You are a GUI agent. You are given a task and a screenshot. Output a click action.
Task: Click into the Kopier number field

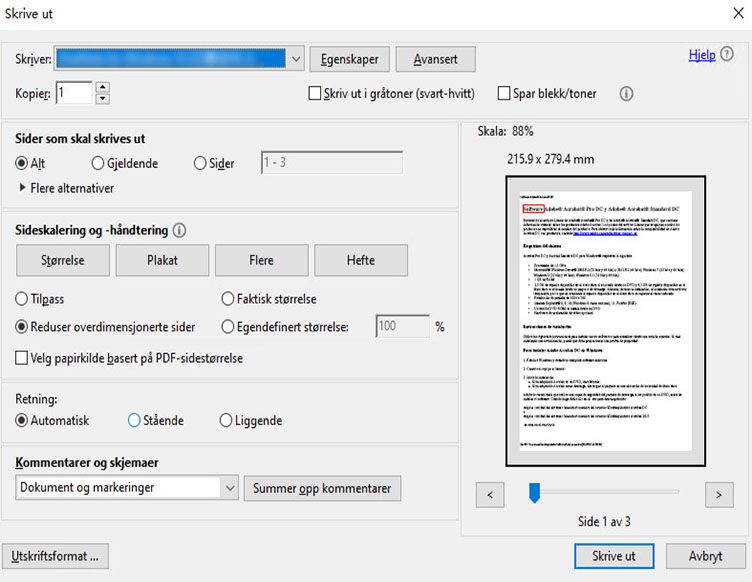74,93
